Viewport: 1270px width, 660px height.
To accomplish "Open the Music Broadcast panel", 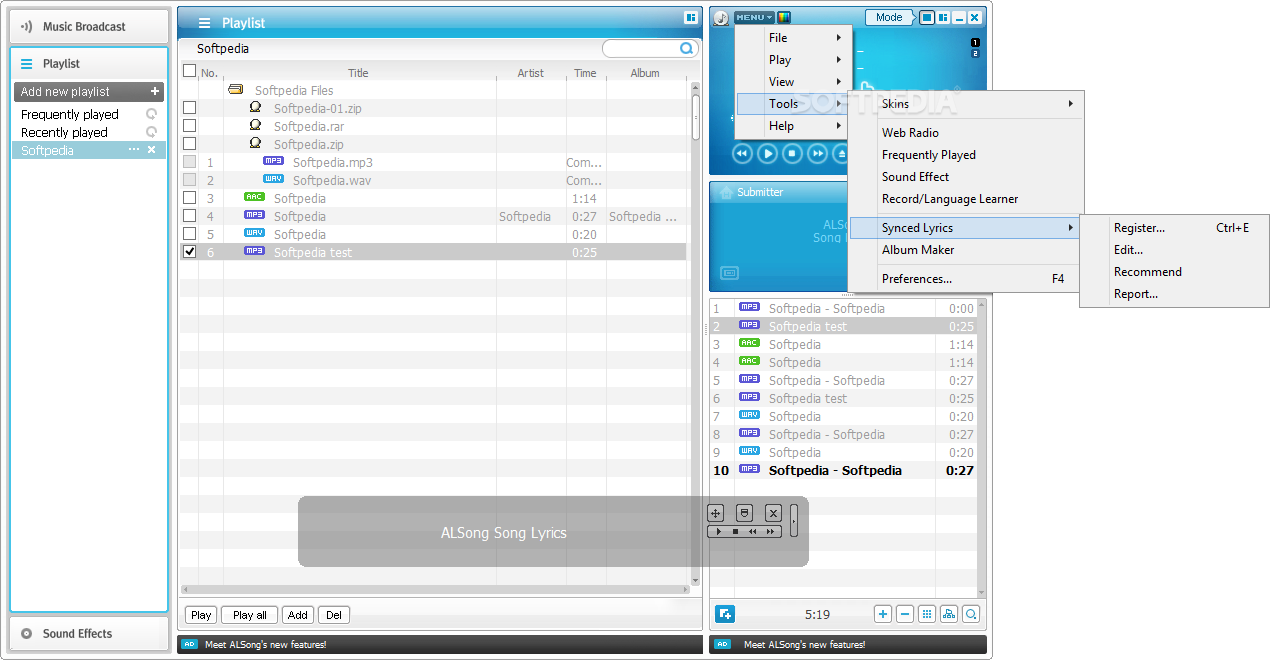I will [89, 27].
